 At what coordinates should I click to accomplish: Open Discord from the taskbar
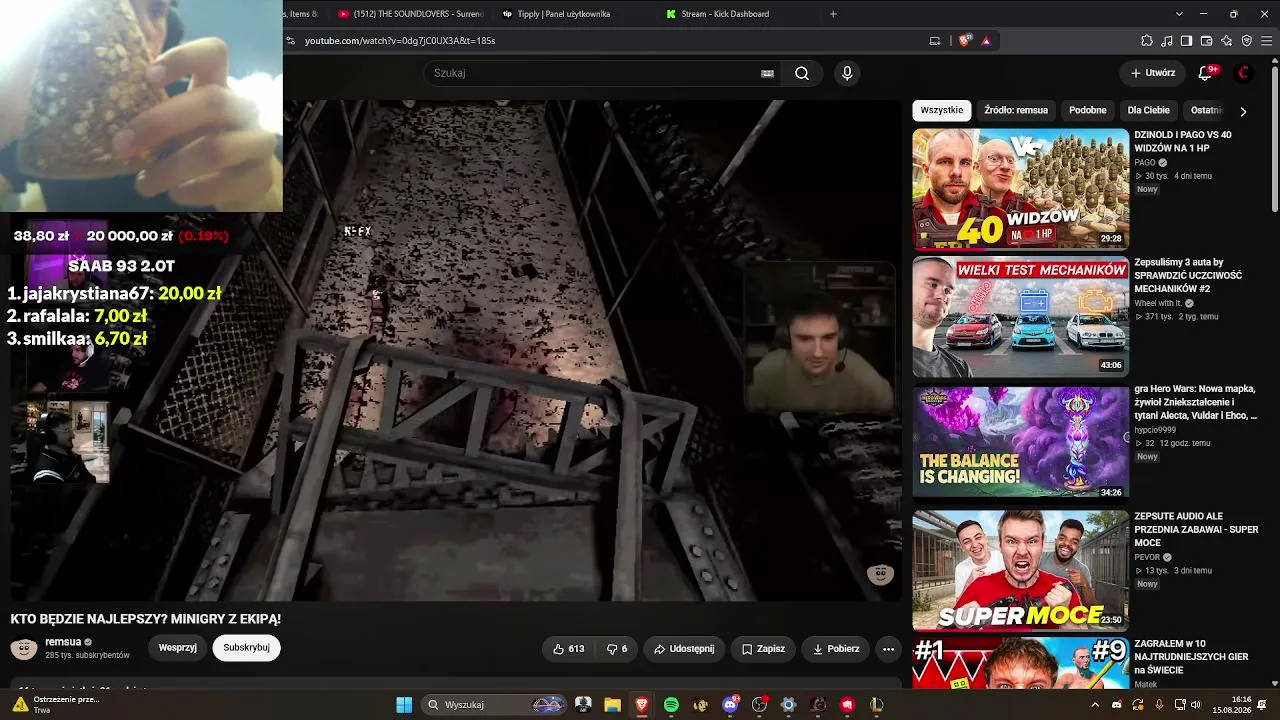[730, 705]
